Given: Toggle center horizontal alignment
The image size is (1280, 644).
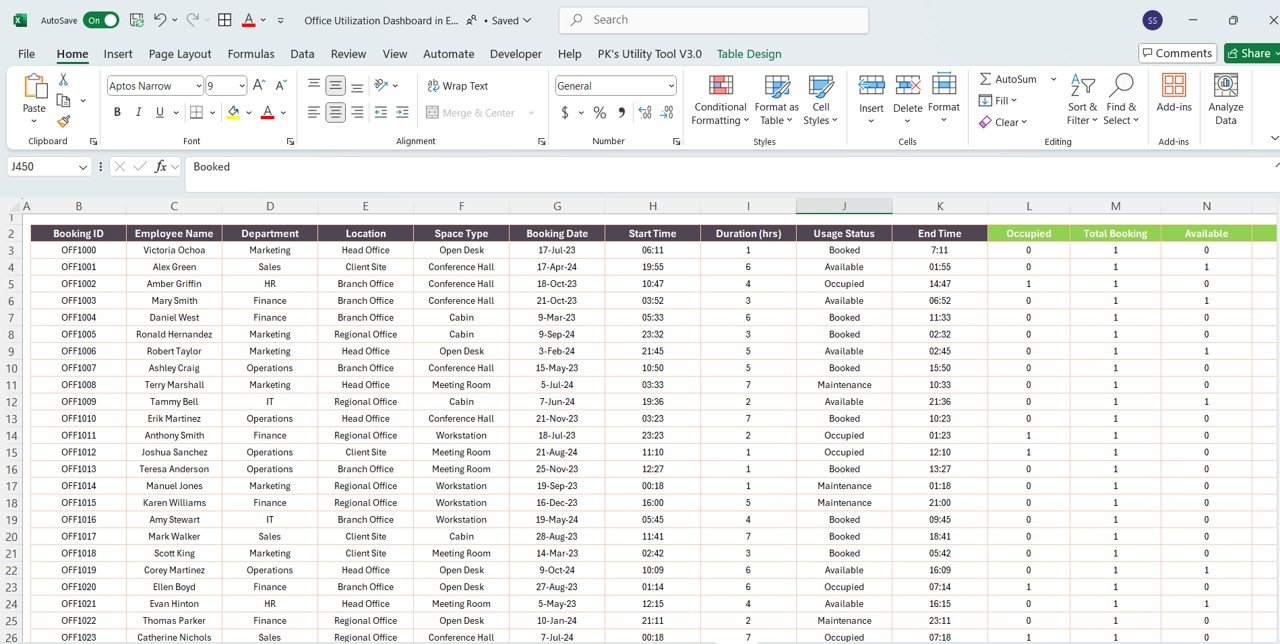Looking at the screenshot, I should [335, 113].
